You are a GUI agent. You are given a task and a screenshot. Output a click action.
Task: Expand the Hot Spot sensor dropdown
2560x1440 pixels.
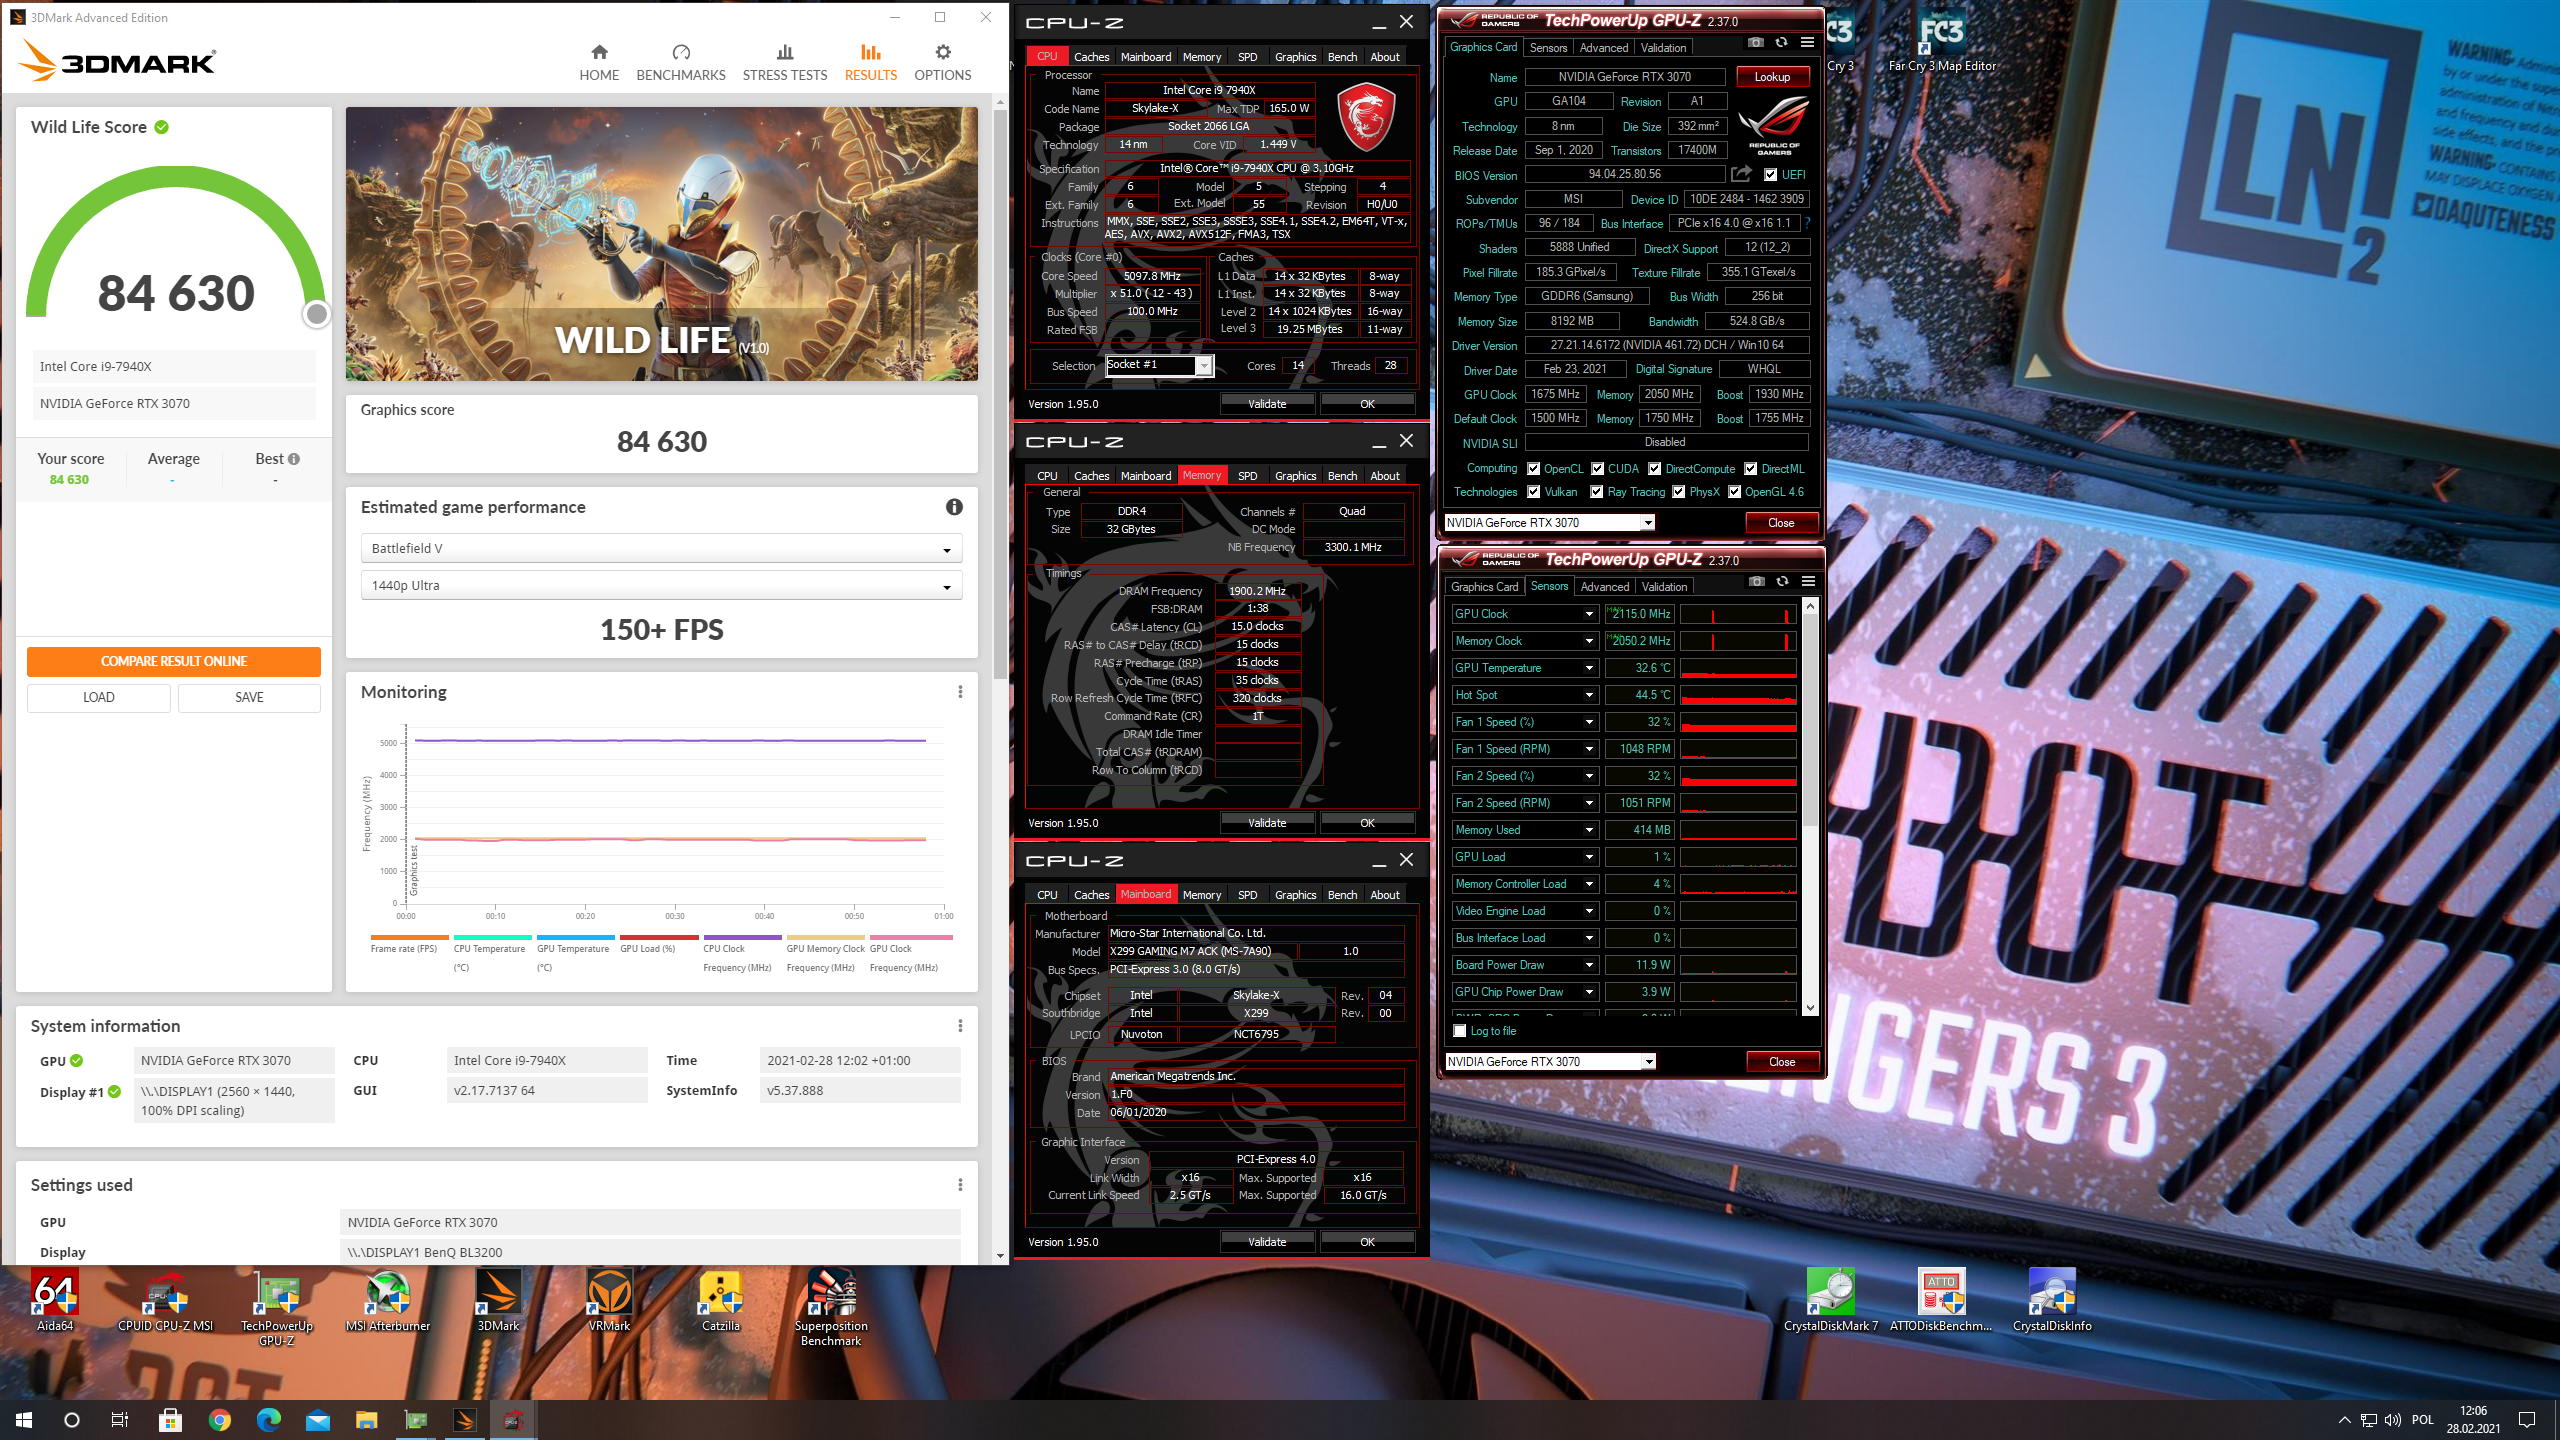coord(1589,695)
